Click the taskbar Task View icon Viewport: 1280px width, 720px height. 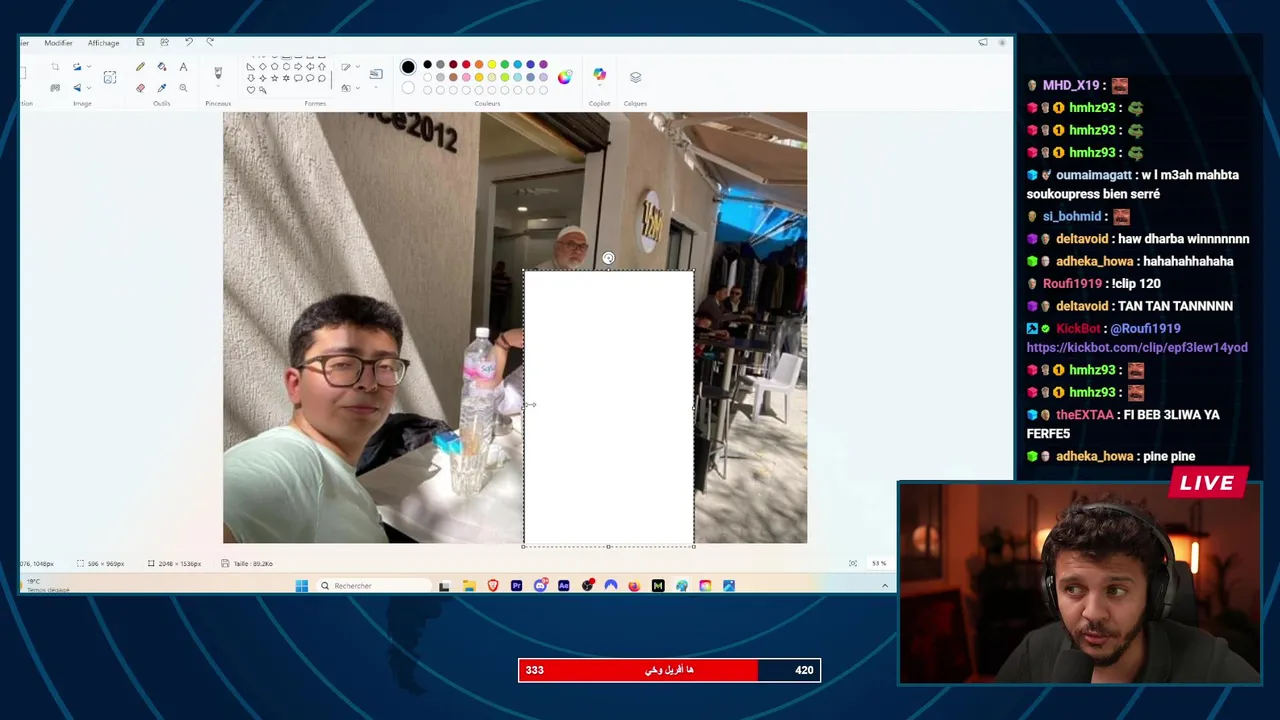tap(444, 586)
